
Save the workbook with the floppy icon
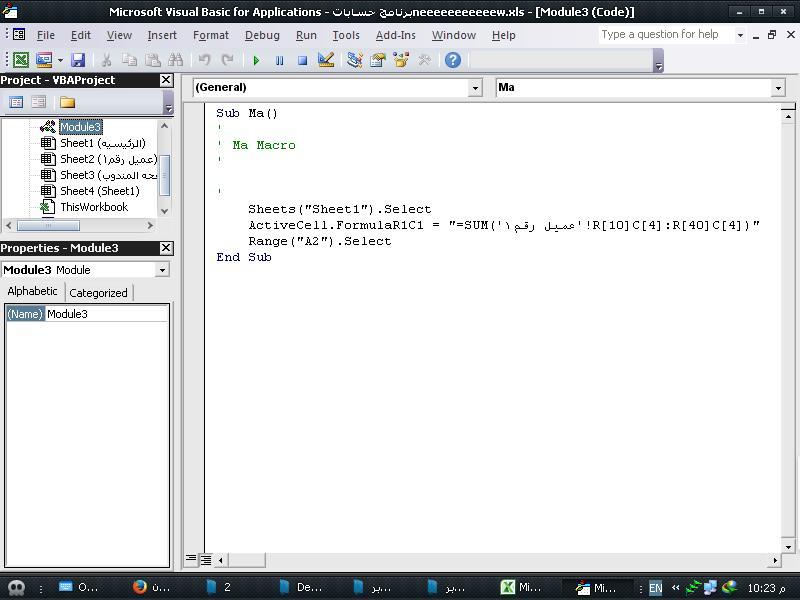(x=78, y=60)
